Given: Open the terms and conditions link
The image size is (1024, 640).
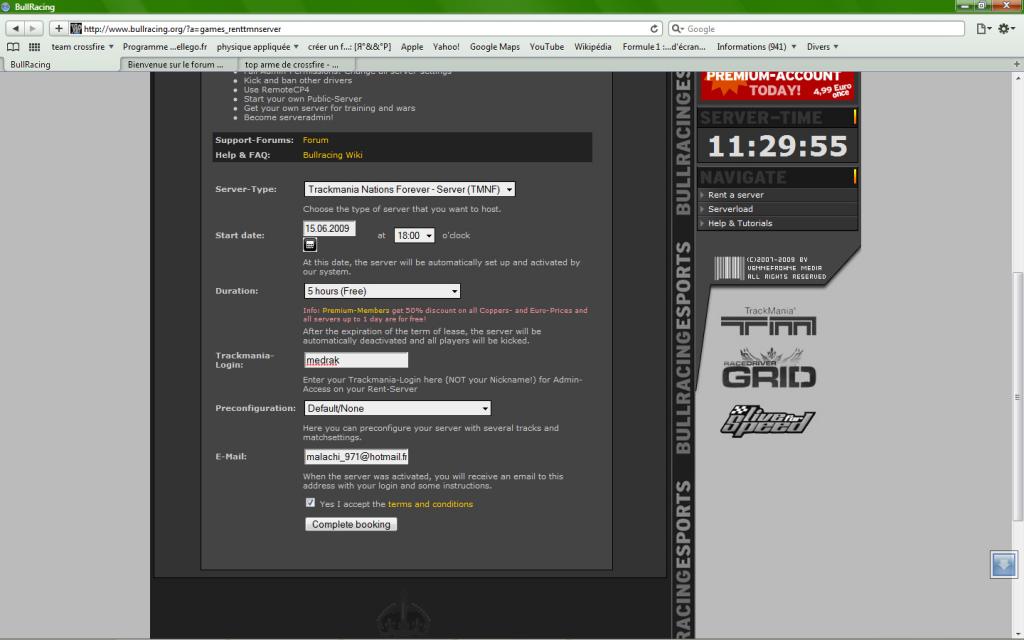Looking at the screenshot, I should pyautogui.click(x=430, y=504).
